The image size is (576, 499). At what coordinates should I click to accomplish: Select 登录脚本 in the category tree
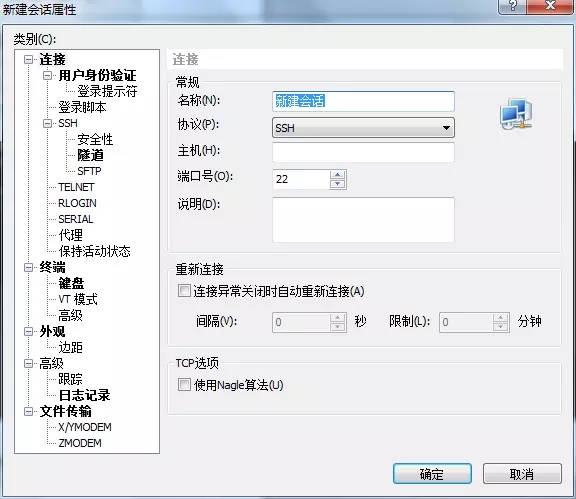82,107
